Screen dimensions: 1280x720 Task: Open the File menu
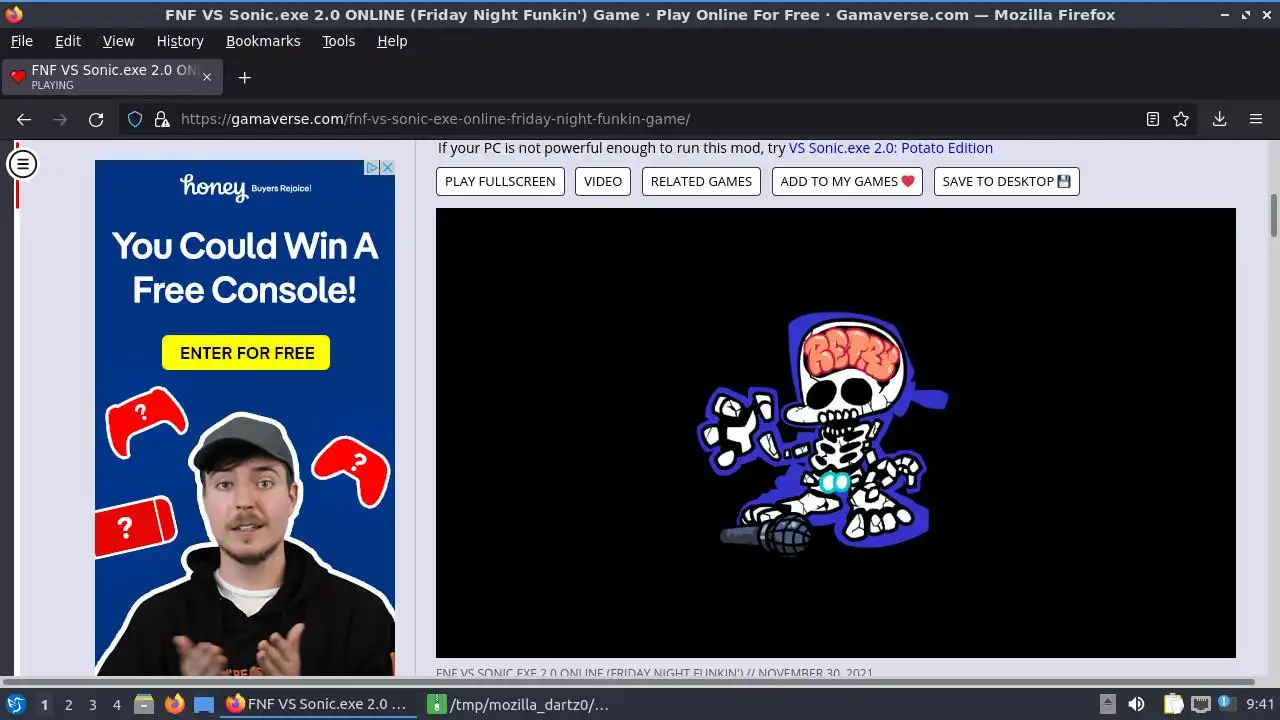coord(21,41)
